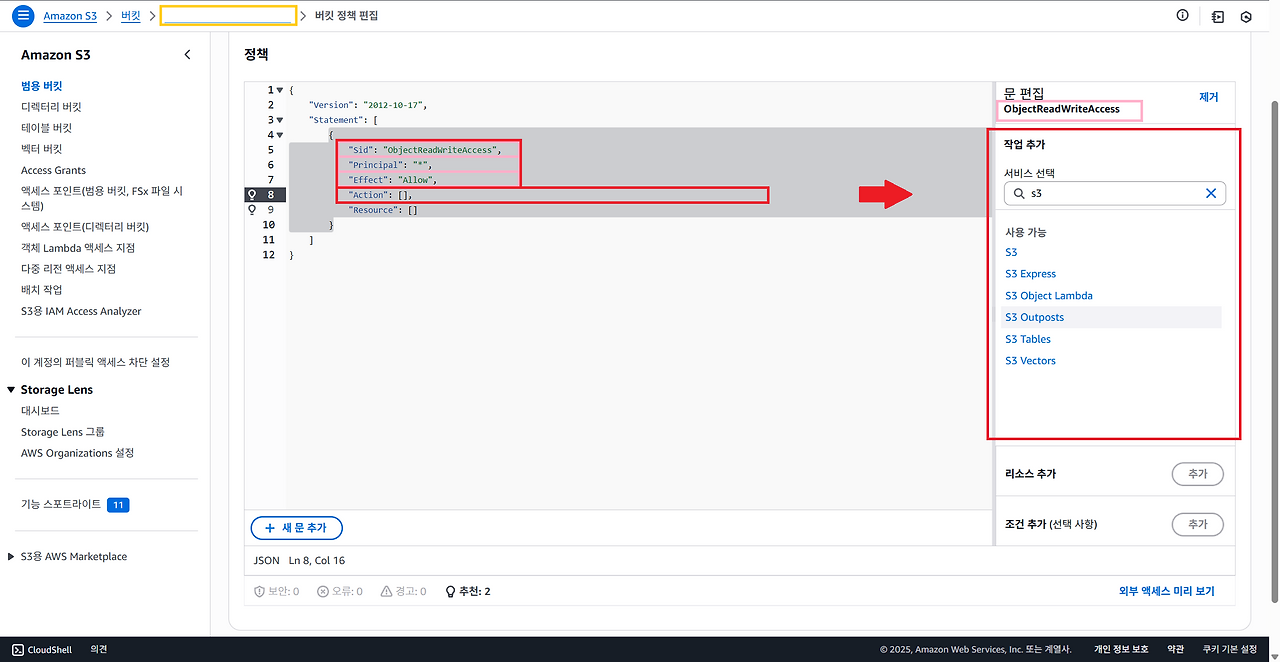The height and width of the screenshot is (662, 1280).
Task: Open CloudShell in footer
Action: point(41,650)
